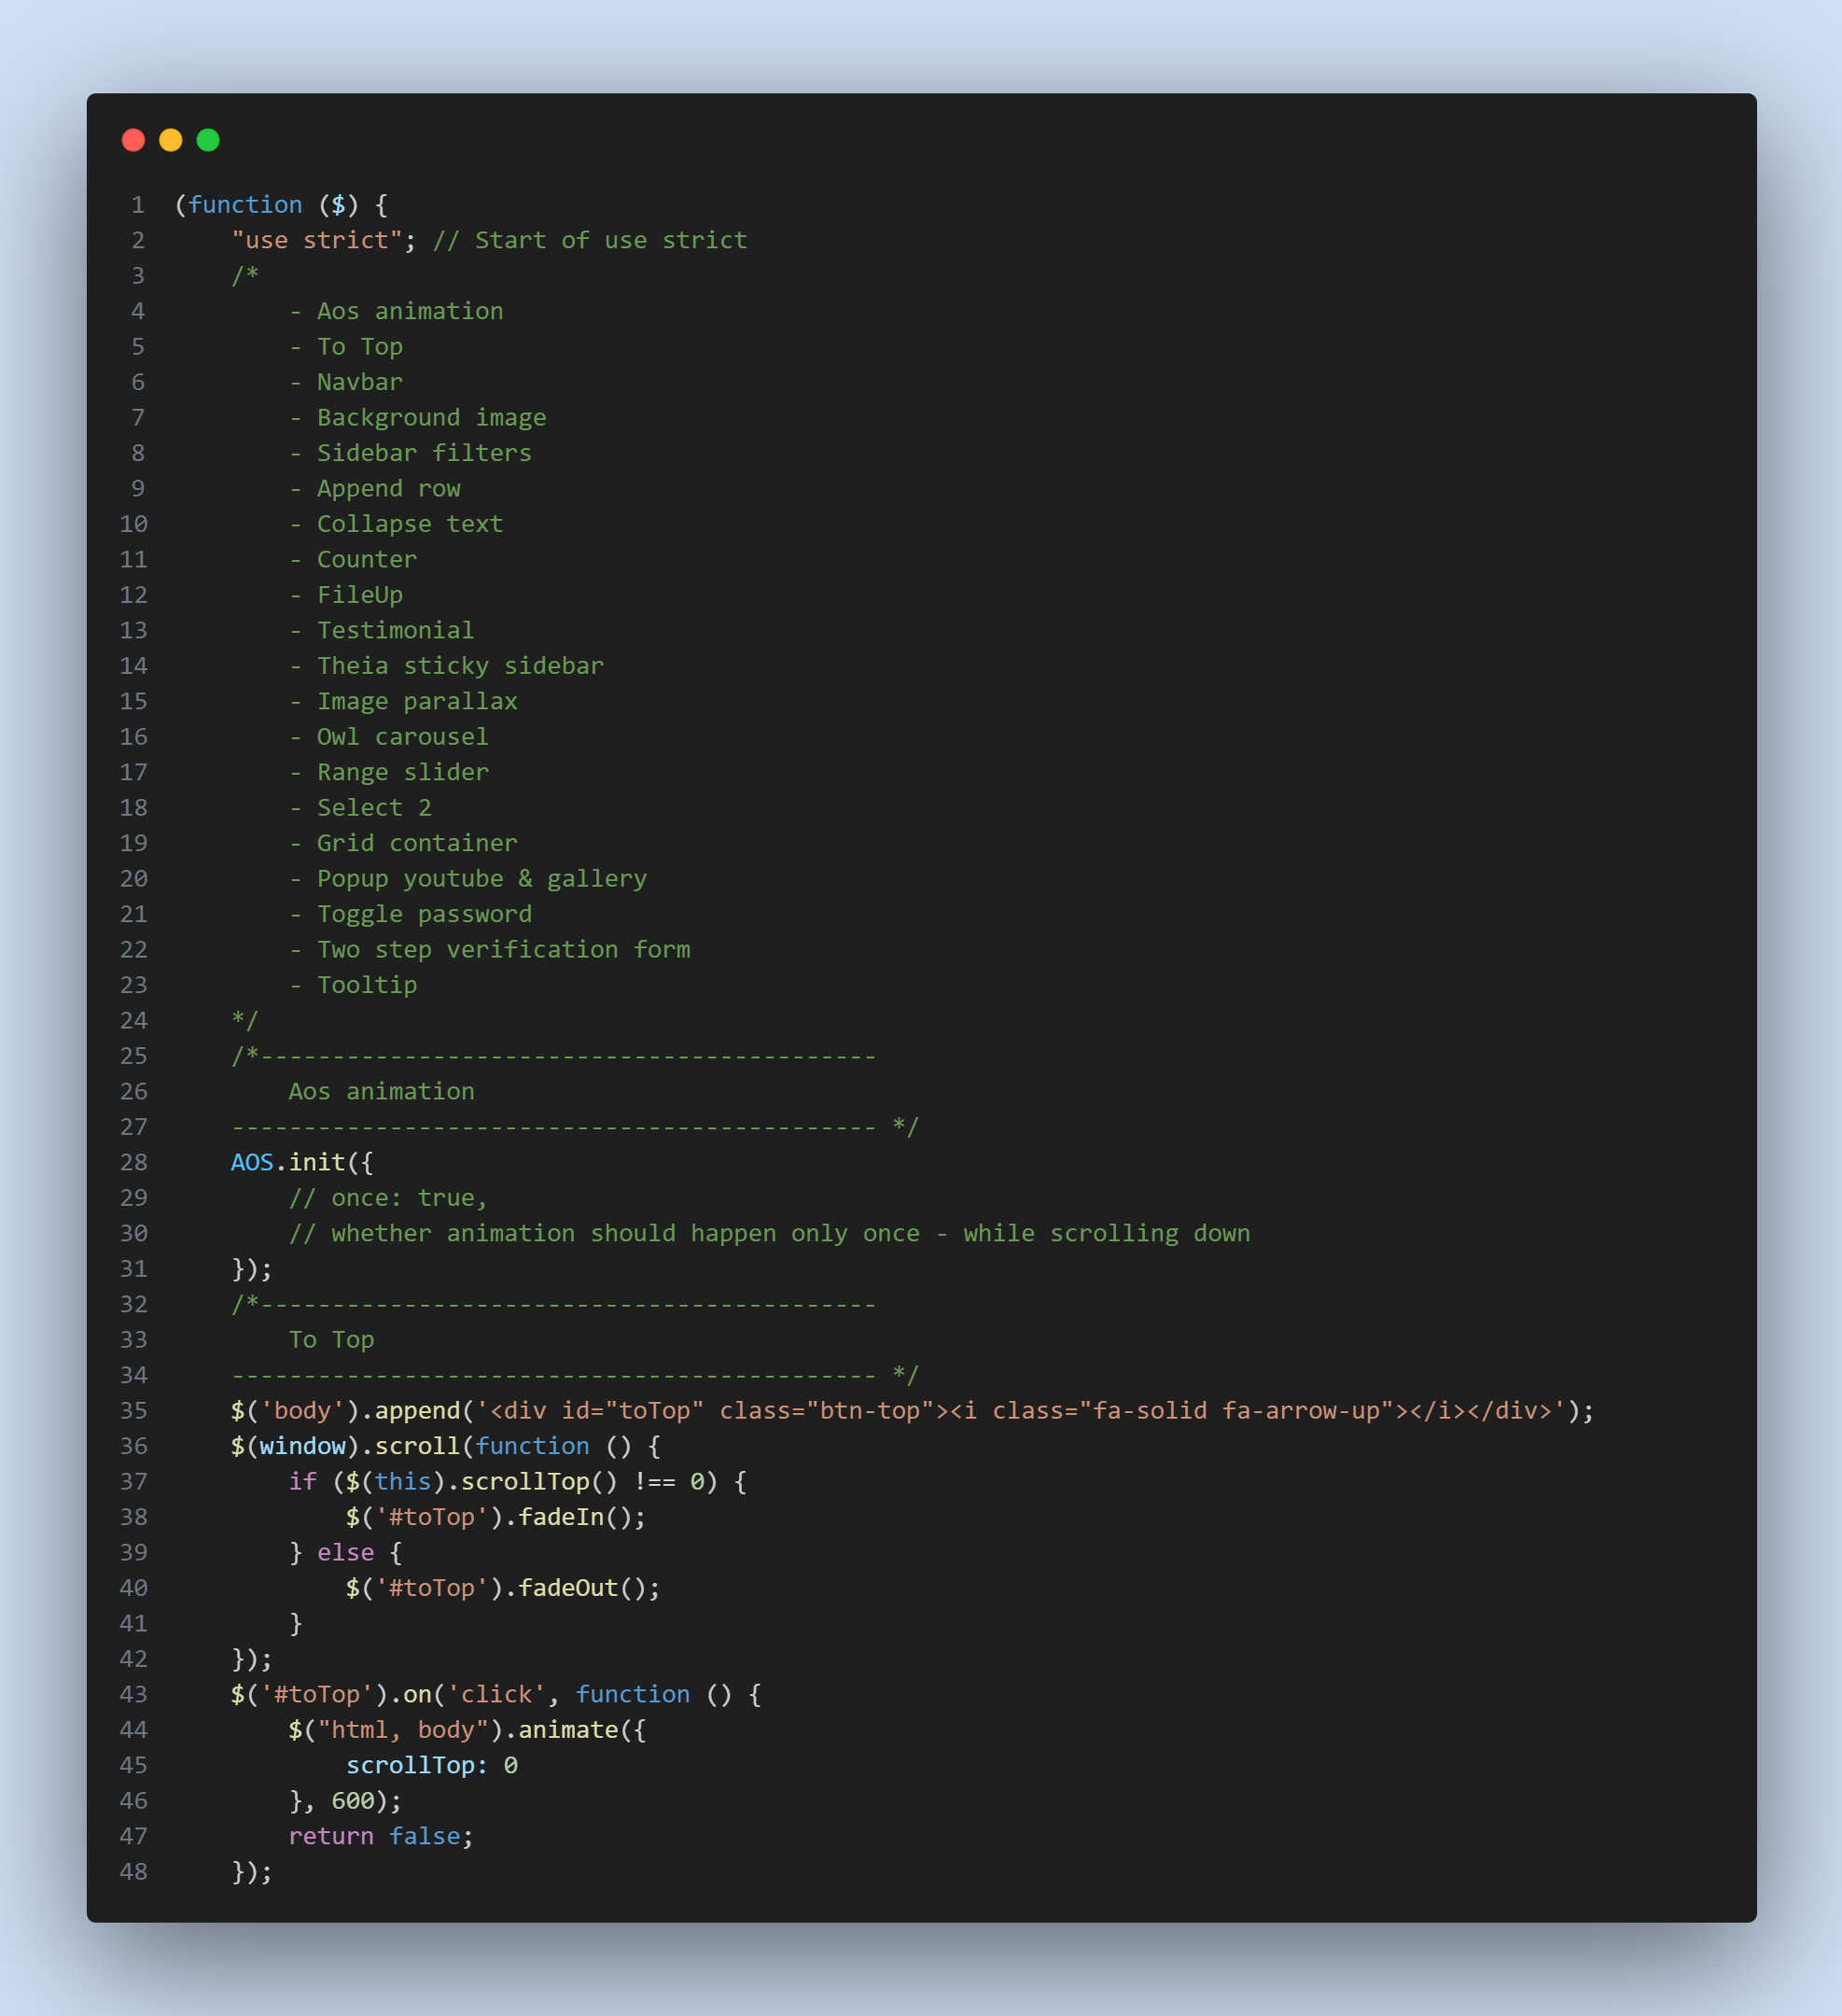Click the fadeOut method call
Viewport: 1842px width, 2016px height.
tap(568, 1588)
